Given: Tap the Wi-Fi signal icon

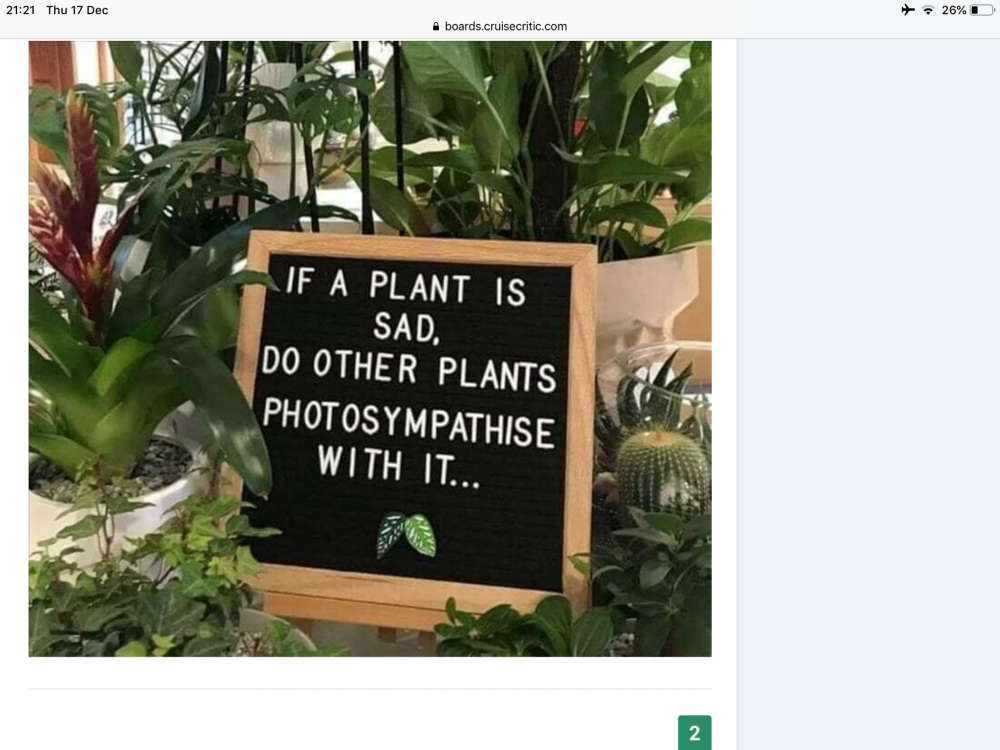Looking at the screenshot, I should (928, 10).
